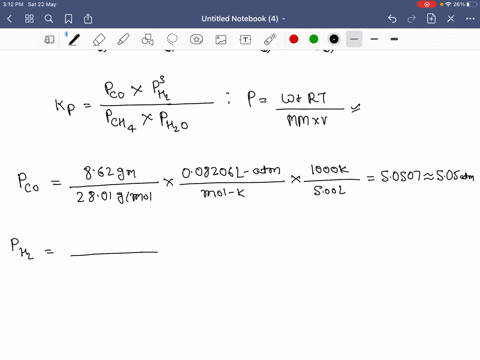Select the thinnest stroke width
Image resolution: width=480 pixels, height=360 pixels.
(354, 39)
